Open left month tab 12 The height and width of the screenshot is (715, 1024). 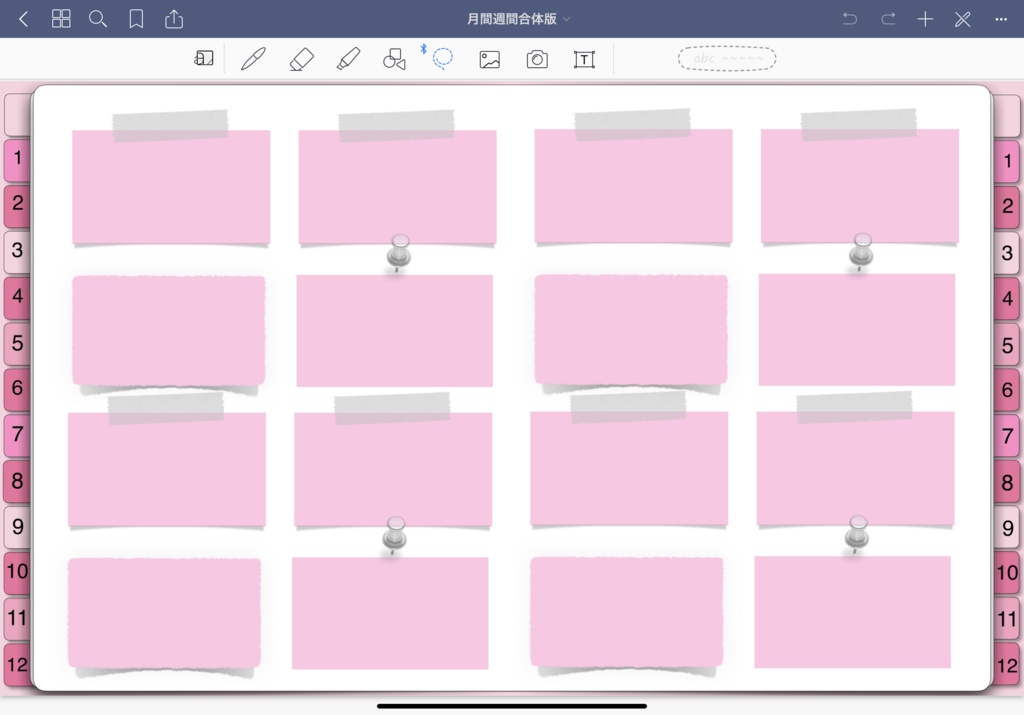point(18,665)
